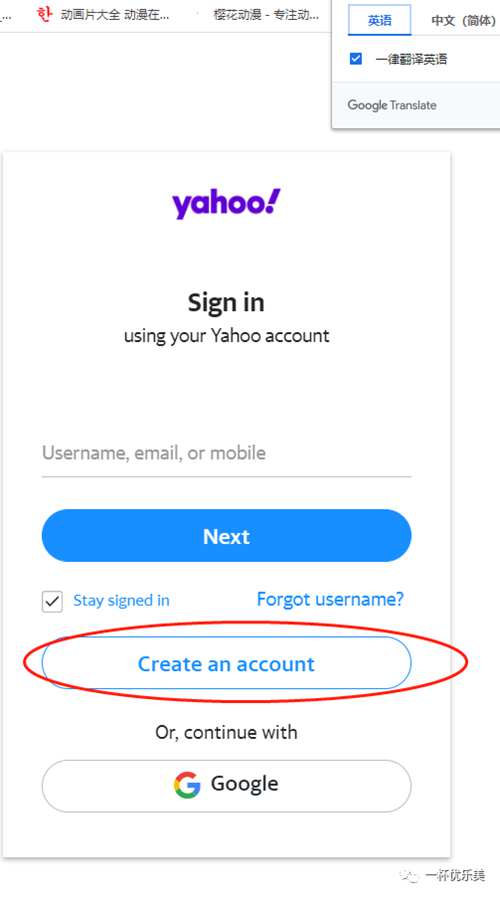Select the 英语 translation tab
Viewport: 500px width, 897px height.
(379, 20)
